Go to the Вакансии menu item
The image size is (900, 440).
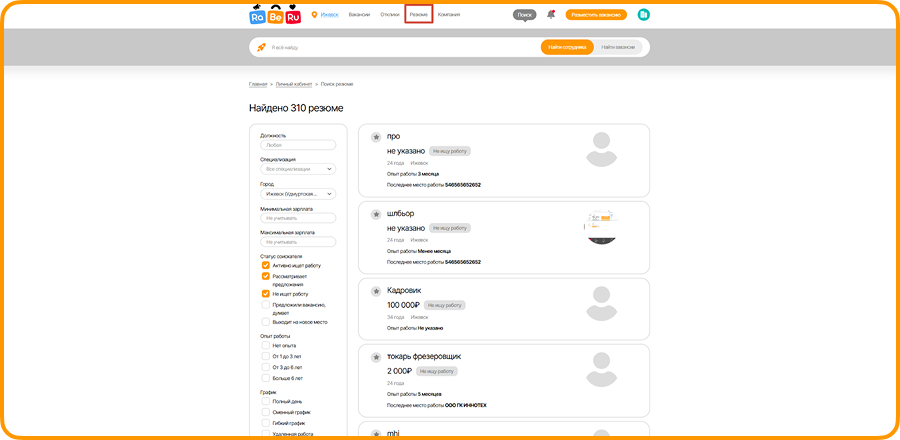pos(359,15)
